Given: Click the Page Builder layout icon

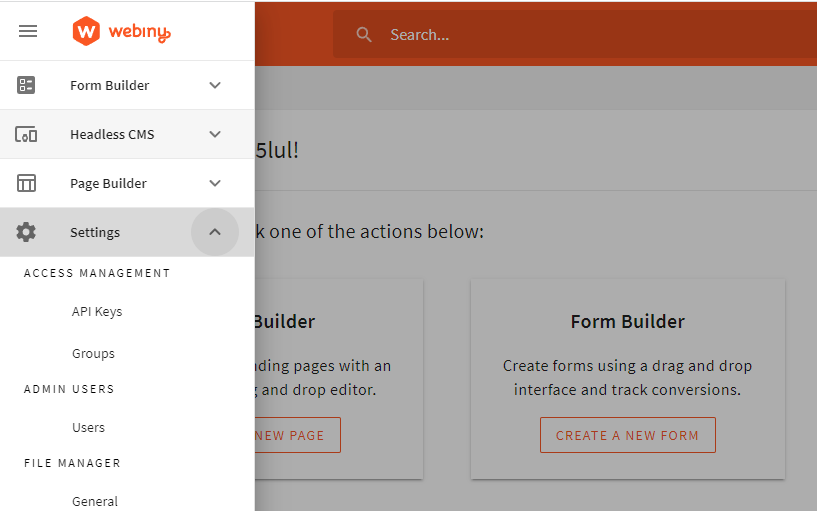Looking at the screenshot, I should coord(27,183).
